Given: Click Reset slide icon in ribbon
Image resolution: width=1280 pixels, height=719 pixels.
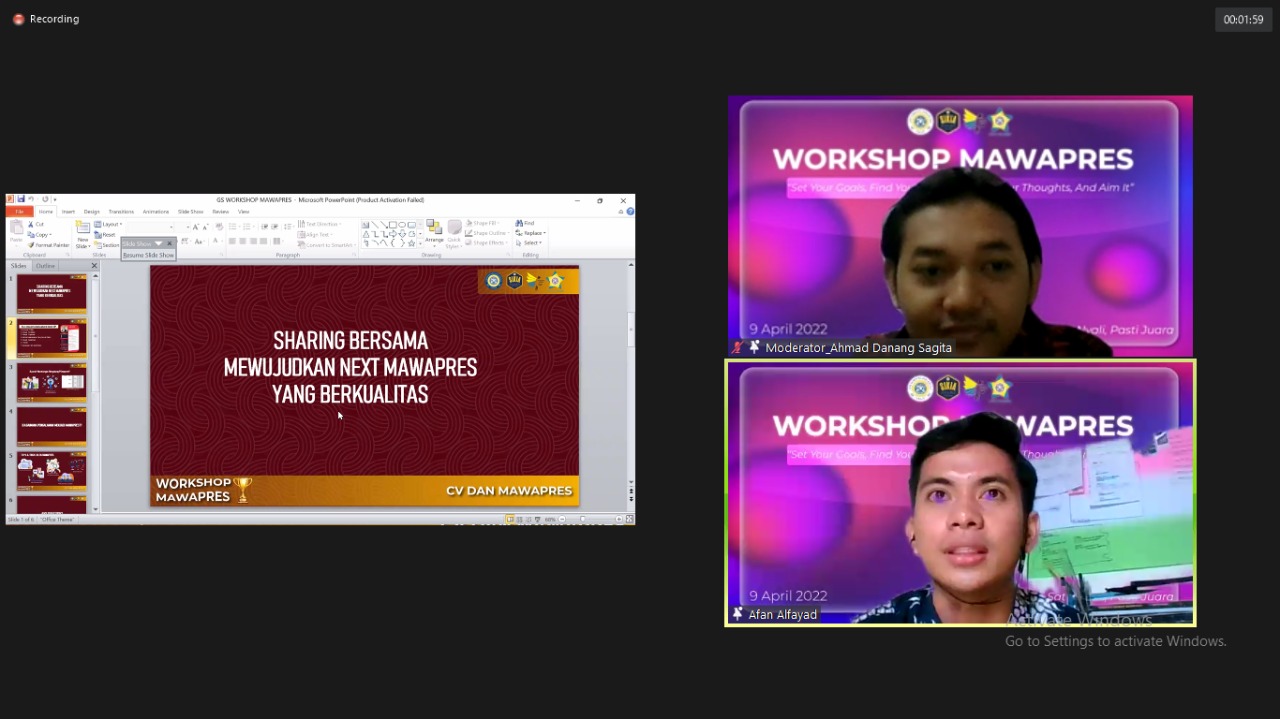Looking at the screenshot, I should tap(98, 234).
